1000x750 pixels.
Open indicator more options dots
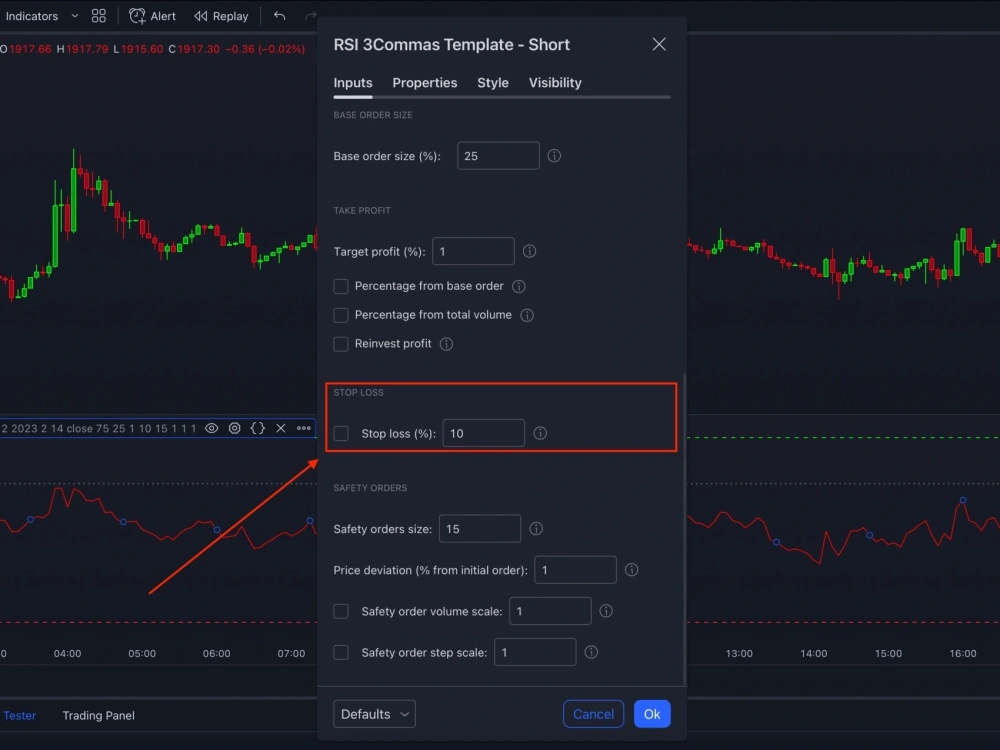pyautogui.click(x=304, y=428)
